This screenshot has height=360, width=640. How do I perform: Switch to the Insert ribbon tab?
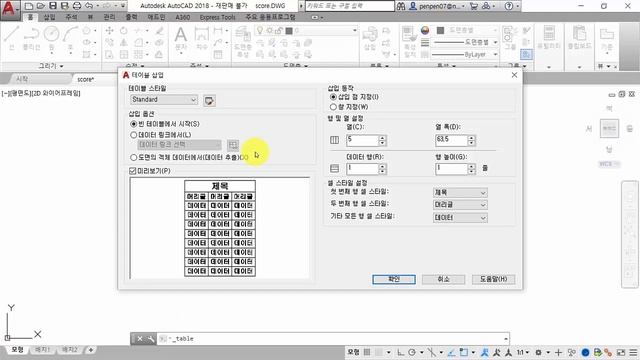pyautogui.click(x=49, y=17)
